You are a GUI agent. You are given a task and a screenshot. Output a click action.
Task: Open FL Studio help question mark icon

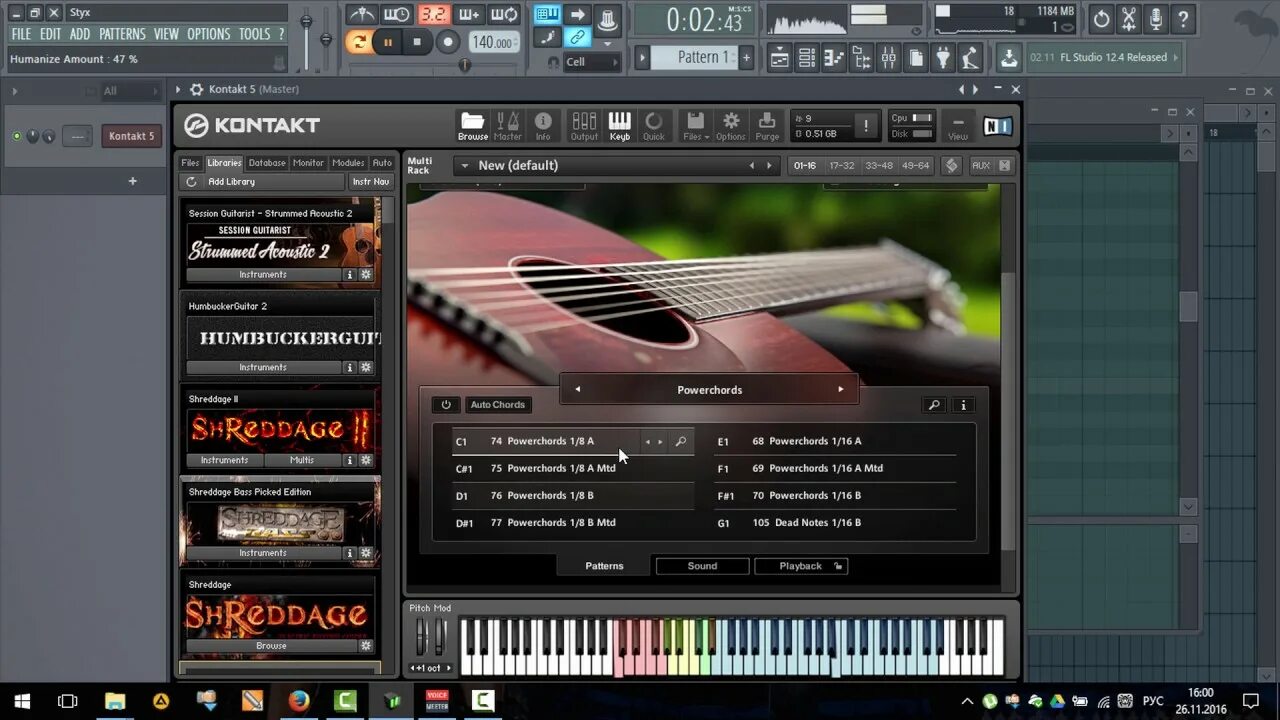(1183, 18)
